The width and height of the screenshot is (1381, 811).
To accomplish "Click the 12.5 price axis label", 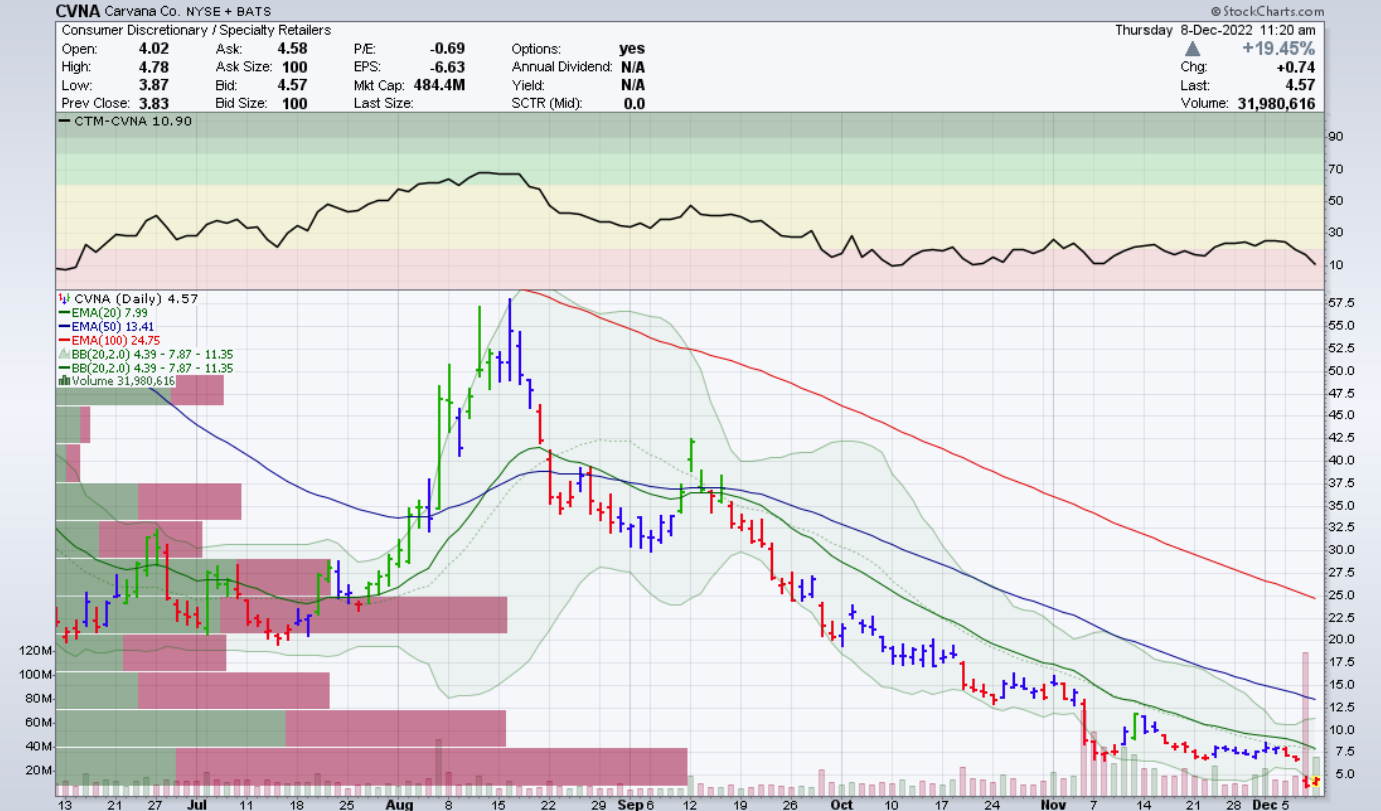I will (x=1341, y=706).
